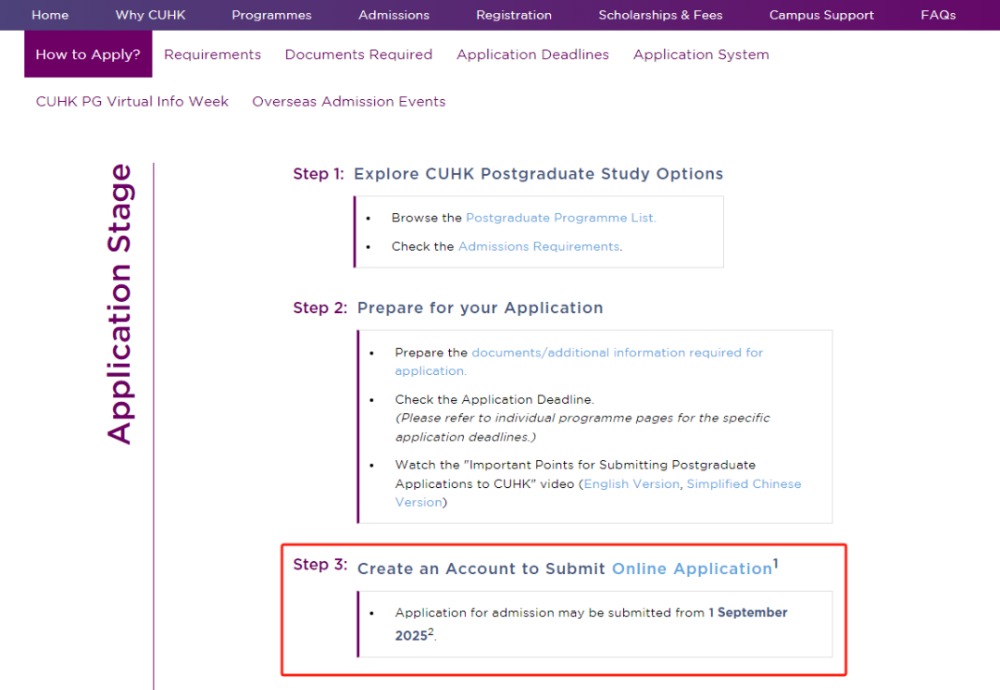Screen dimensions: 1000x690
Task: Open the Online Application link
Action: (x=691, y=569)
